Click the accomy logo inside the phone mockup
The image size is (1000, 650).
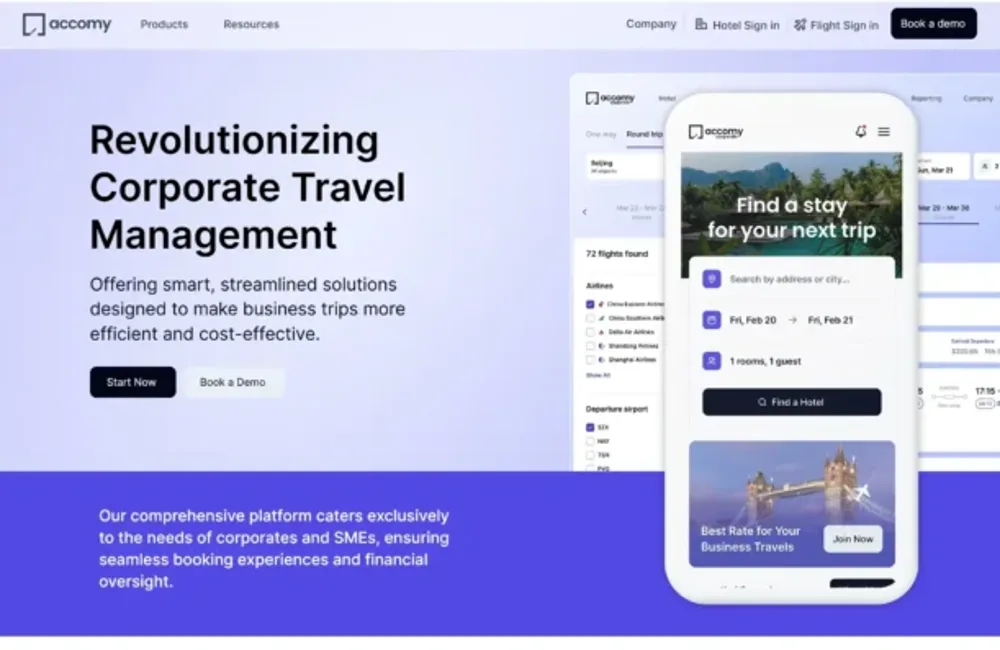coord(716,132)
